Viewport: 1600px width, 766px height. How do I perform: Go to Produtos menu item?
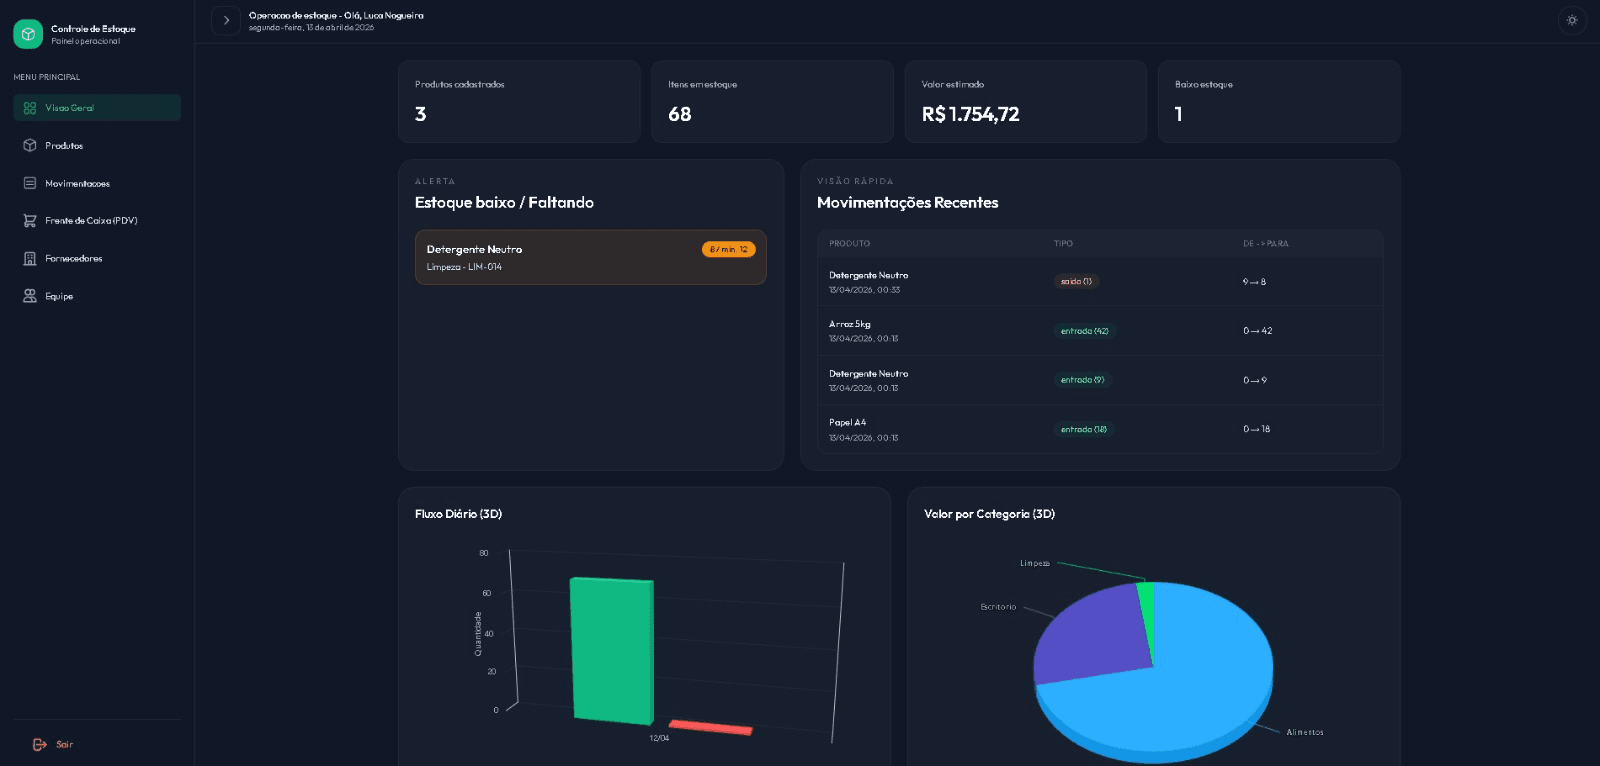pyautogui.click(x=97, y=146)
